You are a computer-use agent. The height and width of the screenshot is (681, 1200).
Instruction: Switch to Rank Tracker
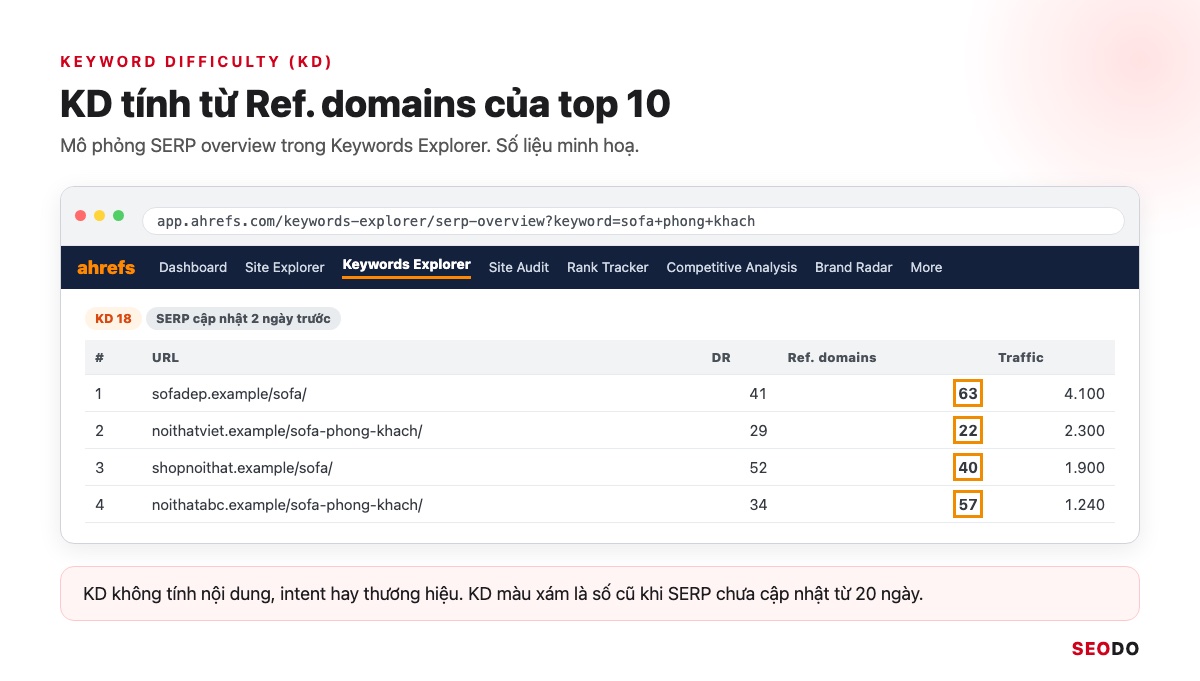pyautogui.click(x=608, y=267)
